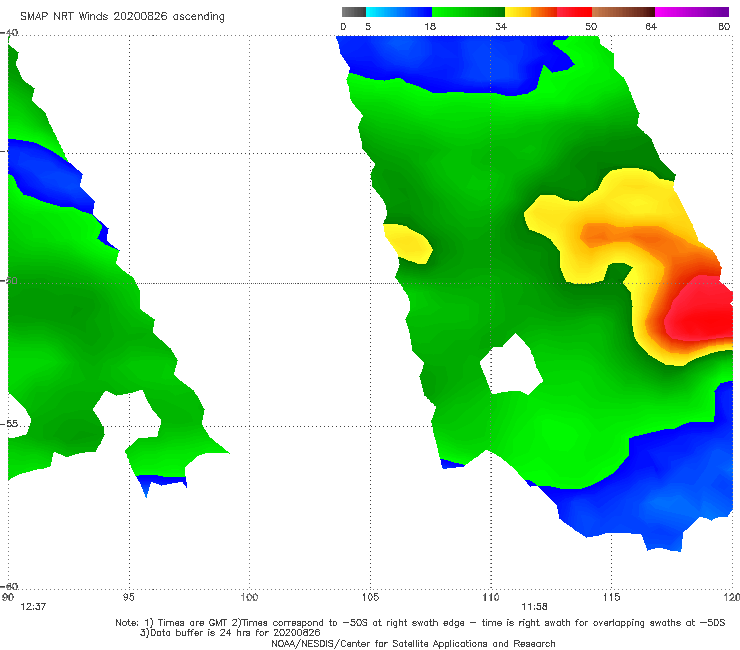Click the '-60' latitude axis label
The width and height of the screenshot is (740, 650).
[9, 586]
